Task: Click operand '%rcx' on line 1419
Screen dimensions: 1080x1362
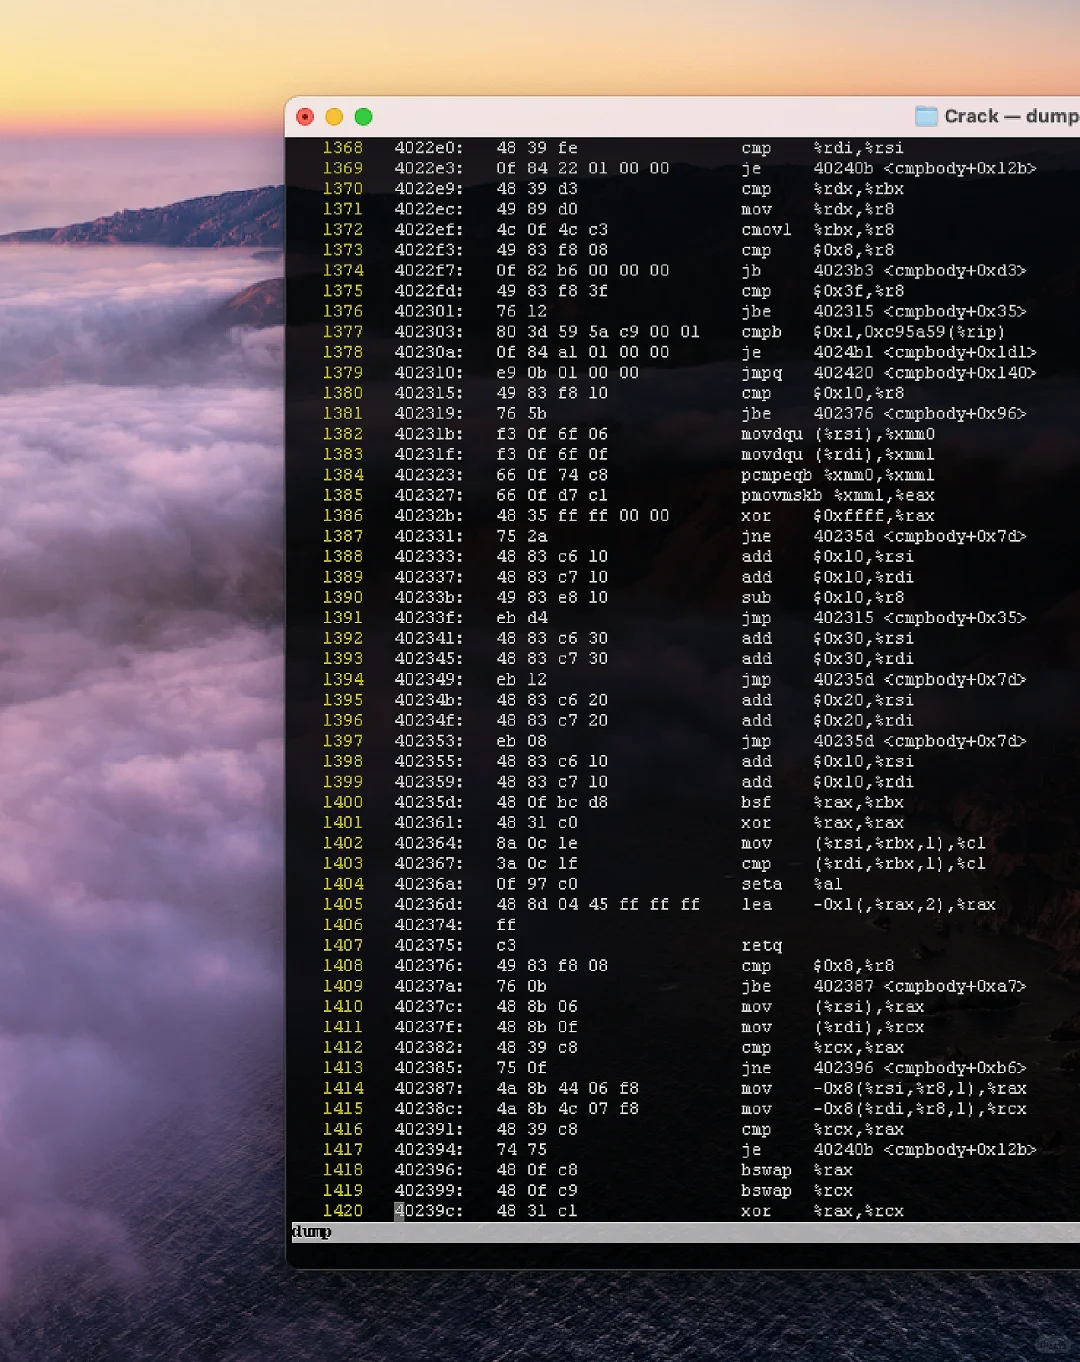Action: click(833, 1190)
